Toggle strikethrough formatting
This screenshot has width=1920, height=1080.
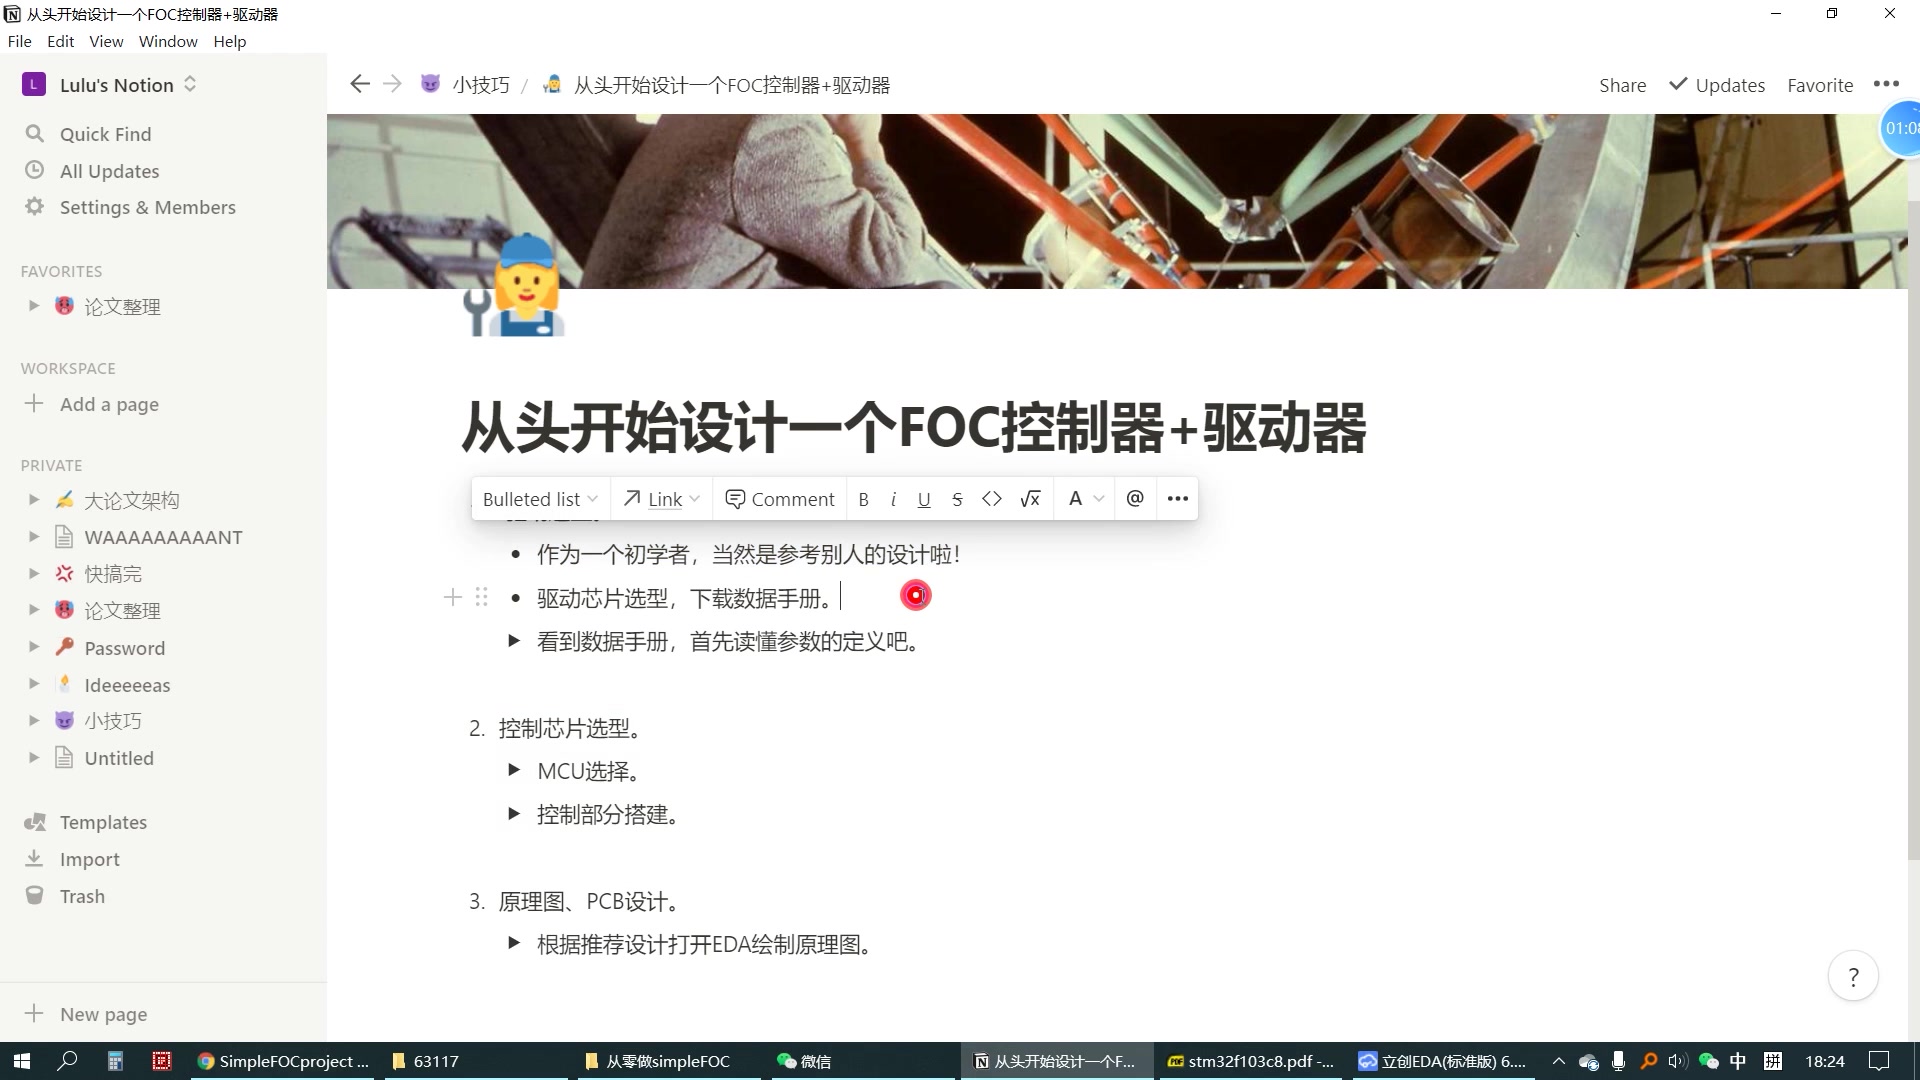tap(957, 498)
